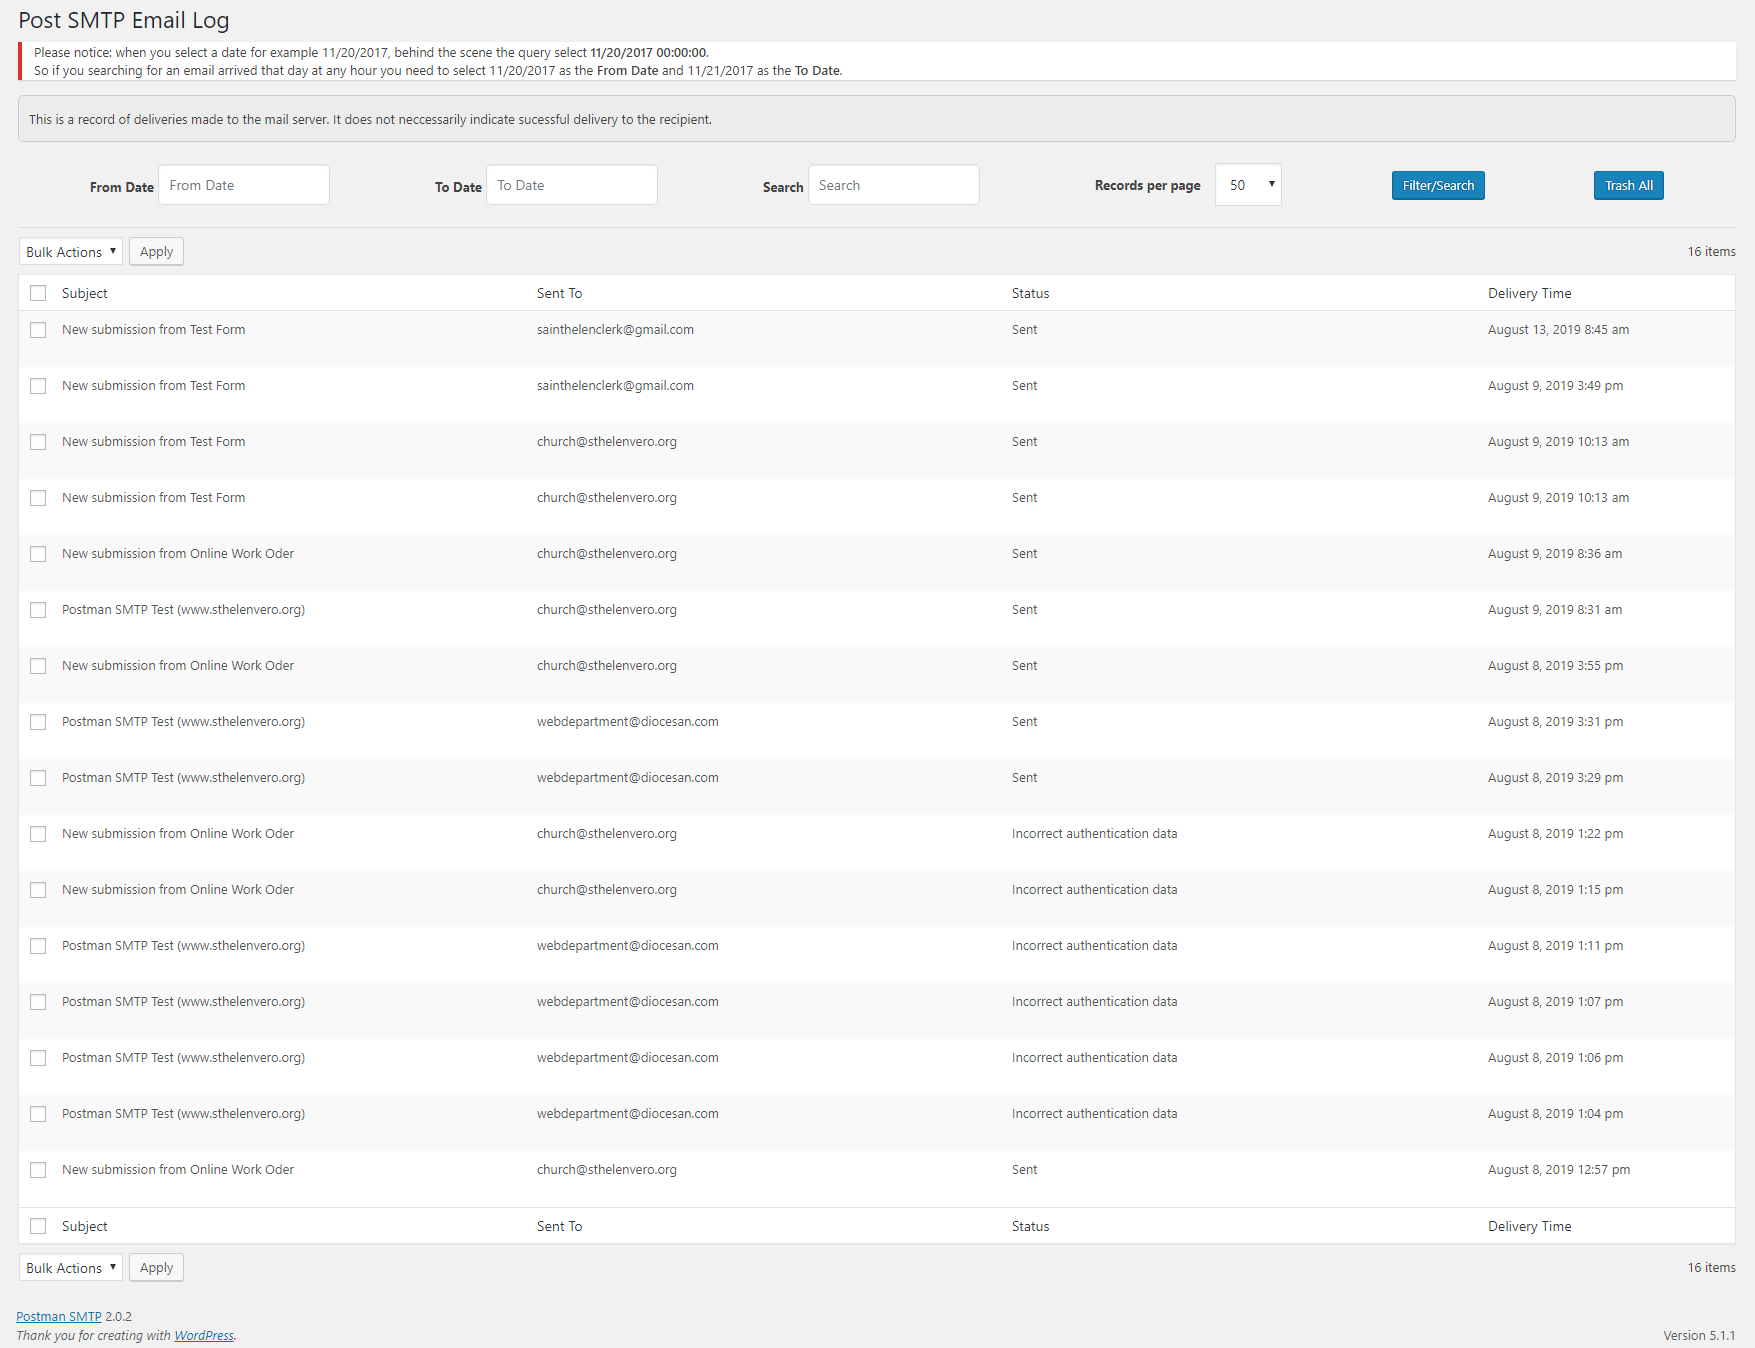Check the August 13, 2019 8:45 am email row
Screen dimensions: 1755x1348
(x=38, y=330)
